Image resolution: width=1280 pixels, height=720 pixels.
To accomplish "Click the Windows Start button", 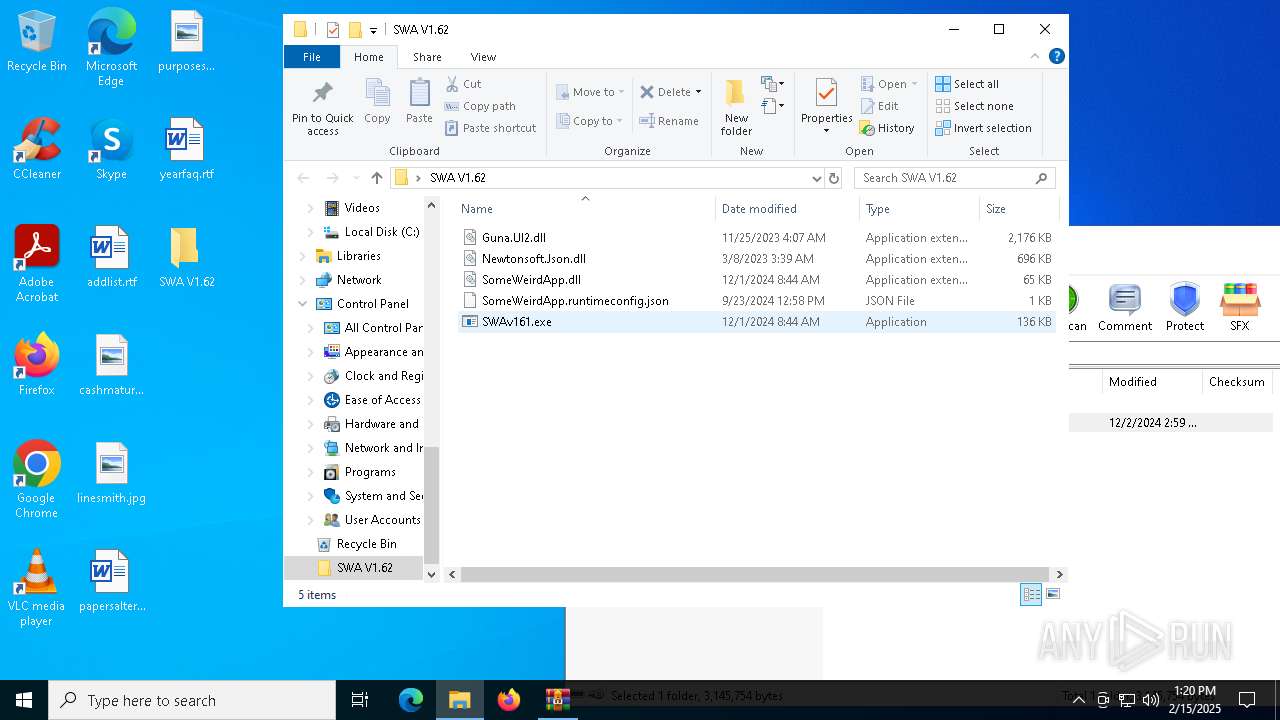I will [24, 700].
